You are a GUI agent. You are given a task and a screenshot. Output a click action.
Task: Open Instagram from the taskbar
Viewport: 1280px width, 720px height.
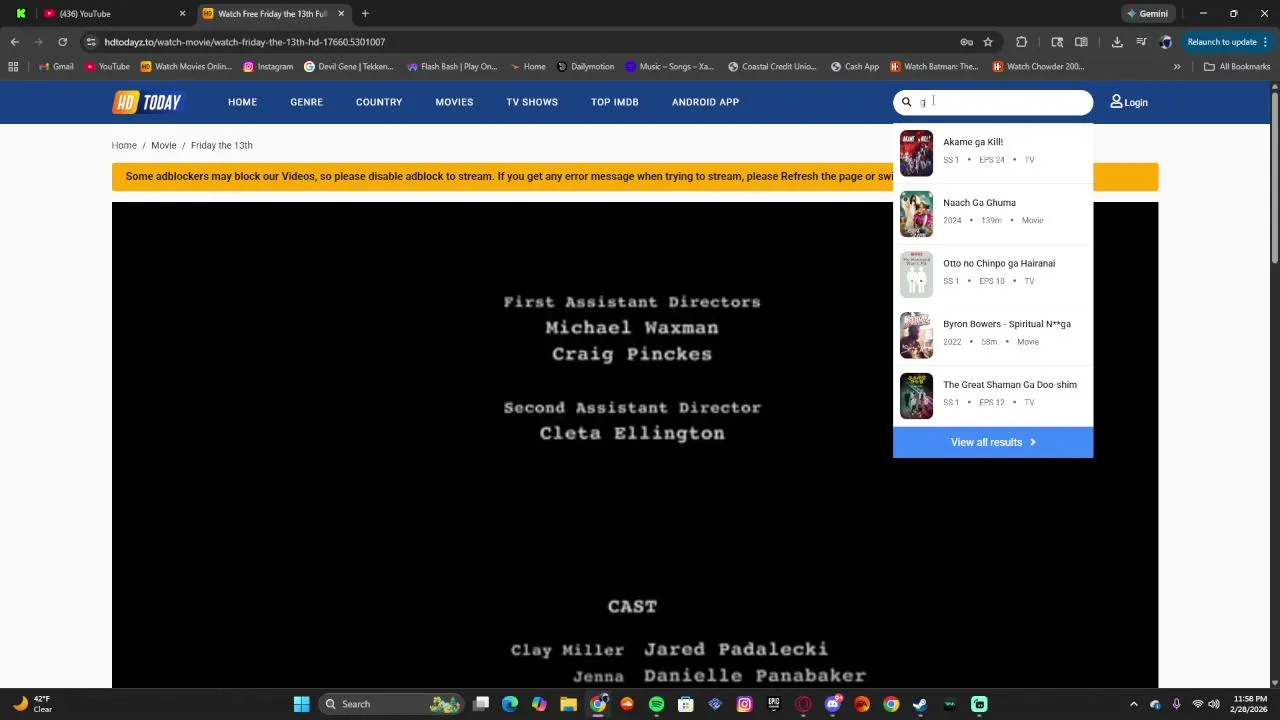coord(744,704)
